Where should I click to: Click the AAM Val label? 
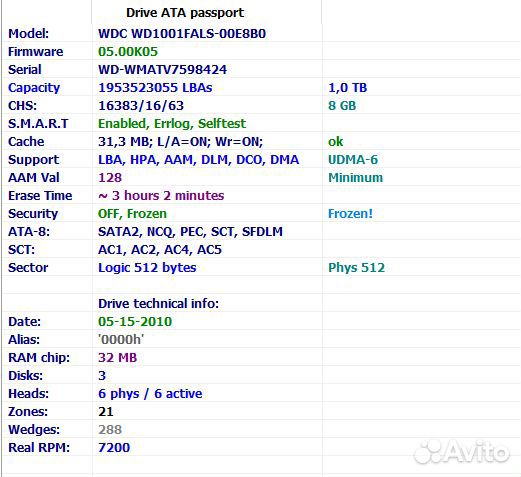point(34,178)
